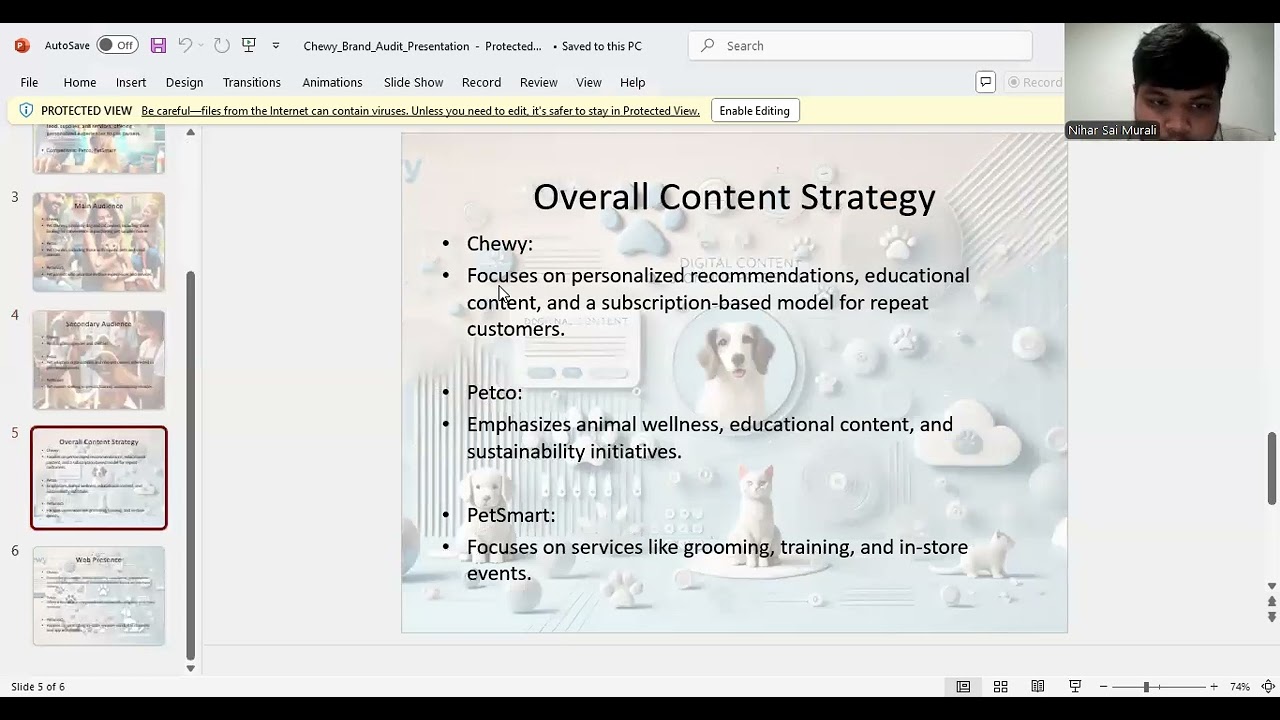Switch to Slide Sorter view icon
The image size is (1280, 720).
pos(1000,687)
